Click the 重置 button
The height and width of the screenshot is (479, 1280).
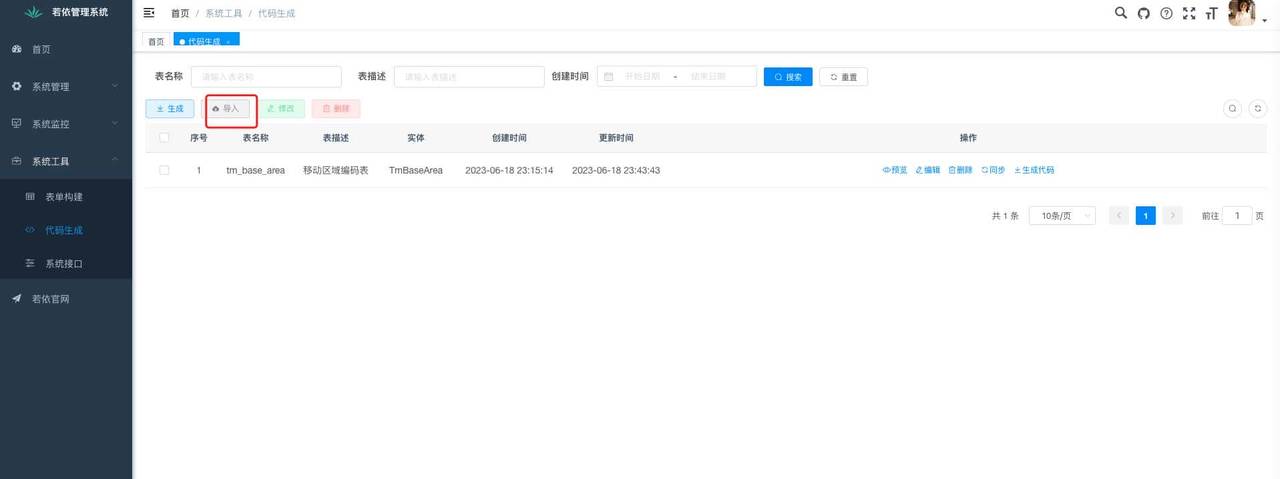(x=843, y=77)
